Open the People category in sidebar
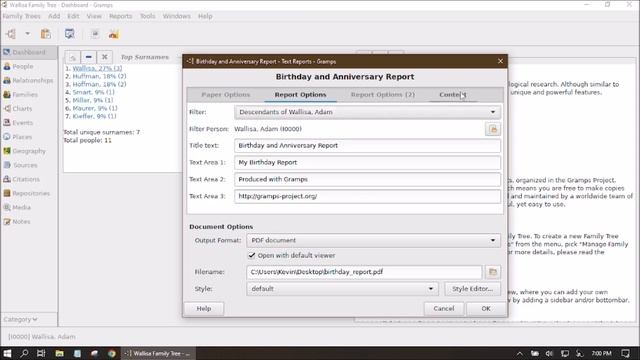Viewport: 640px width, 360px height. pos(22,67)
